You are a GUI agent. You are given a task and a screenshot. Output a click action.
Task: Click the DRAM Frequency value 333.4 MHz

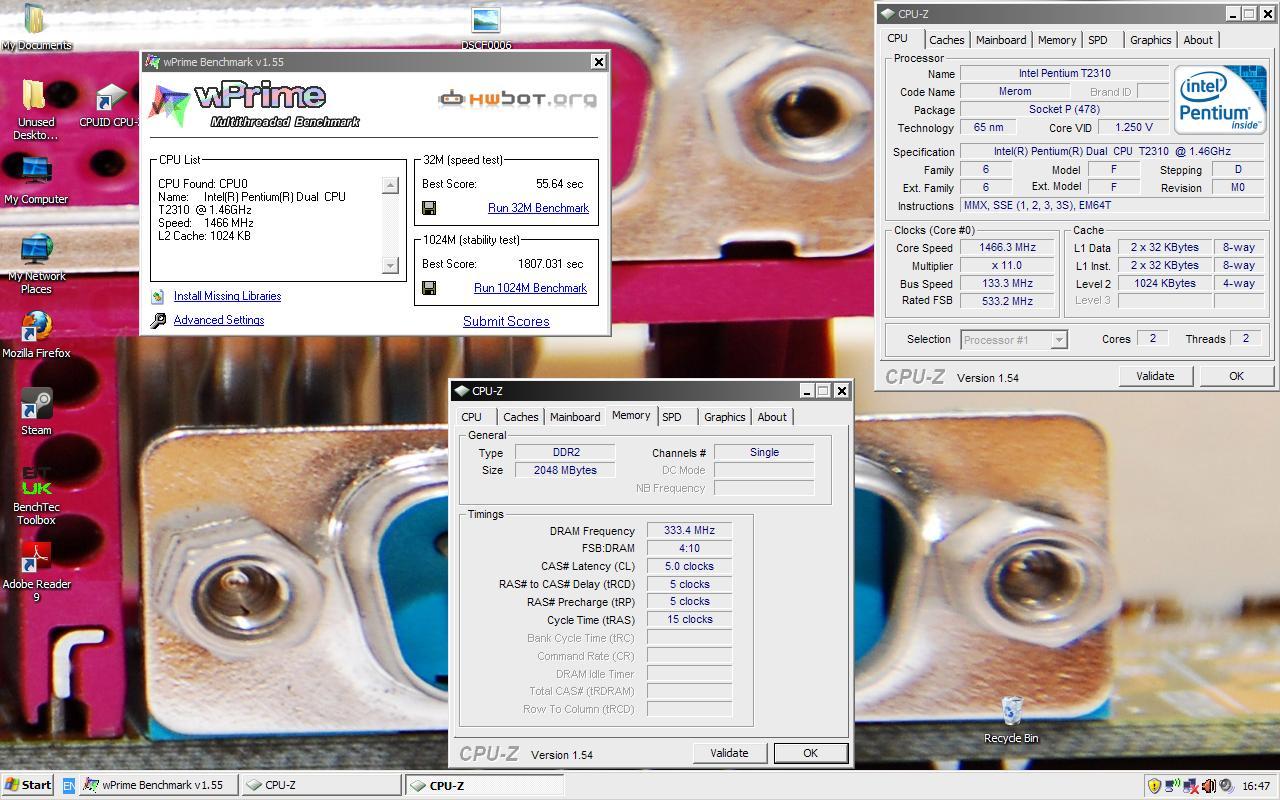689,531
